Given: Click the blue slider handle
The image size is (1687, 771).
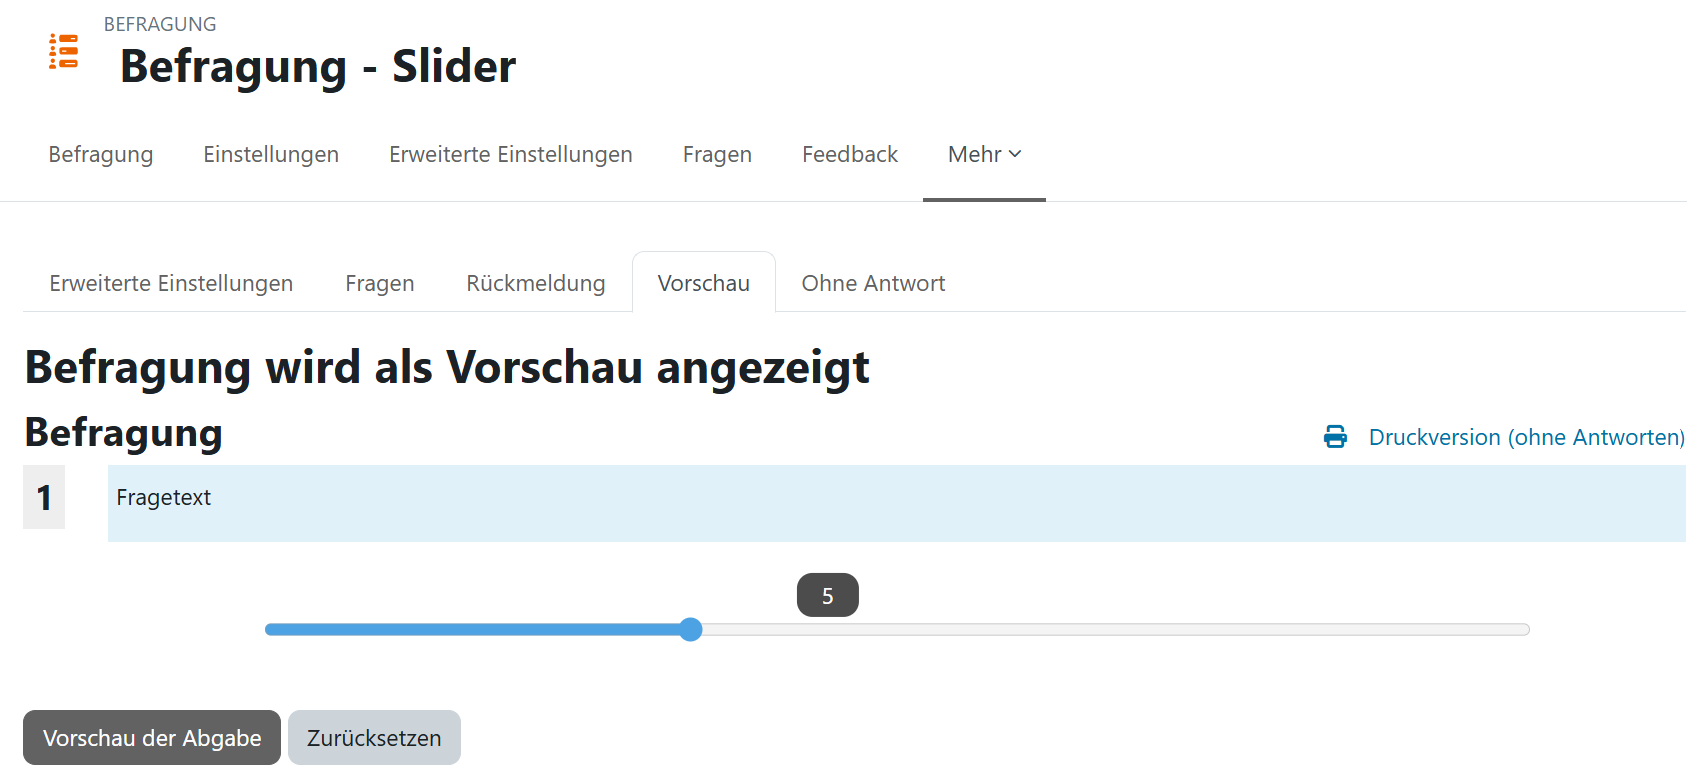Looking at the screenshot, I should pos(690,629).
